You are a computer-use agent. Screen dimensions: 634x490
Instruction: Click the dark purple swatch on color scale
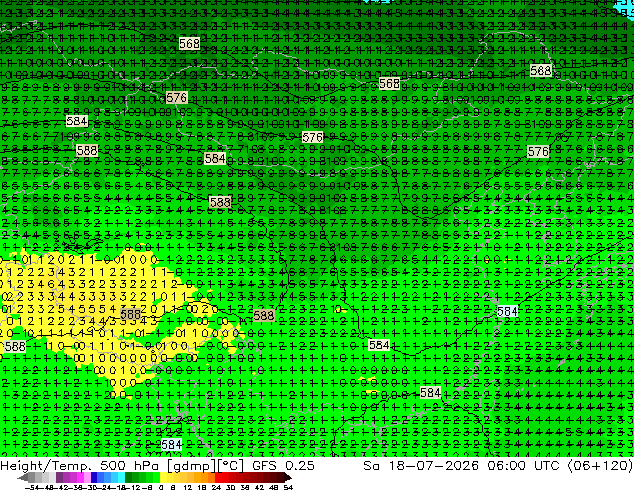pos(59,477)
